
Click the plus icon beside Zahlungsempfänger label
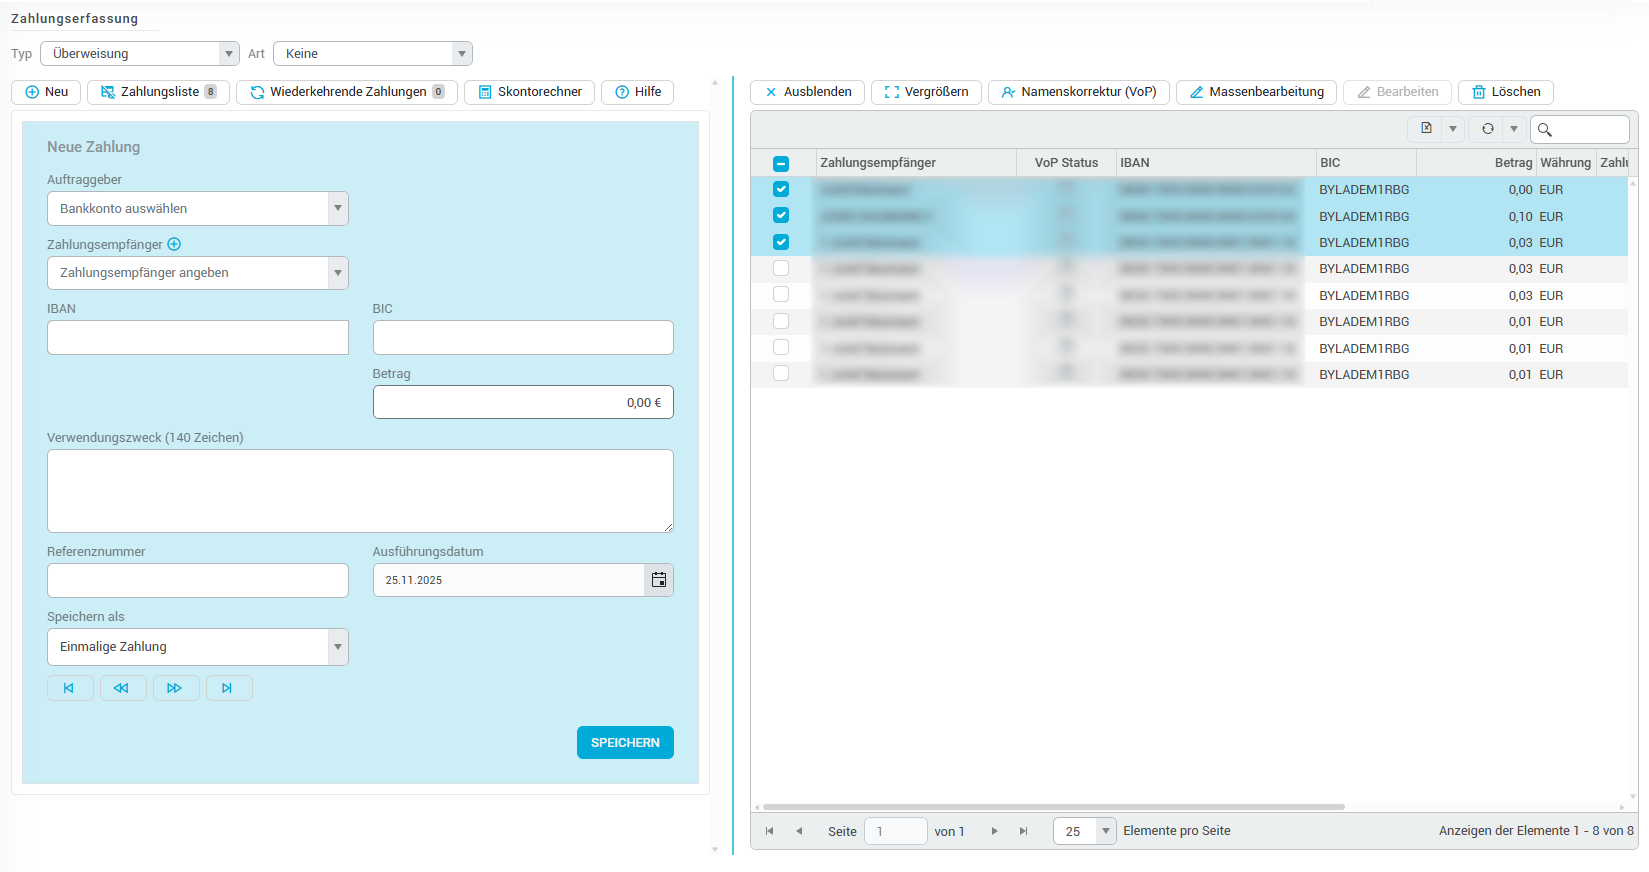coord(174,244)
